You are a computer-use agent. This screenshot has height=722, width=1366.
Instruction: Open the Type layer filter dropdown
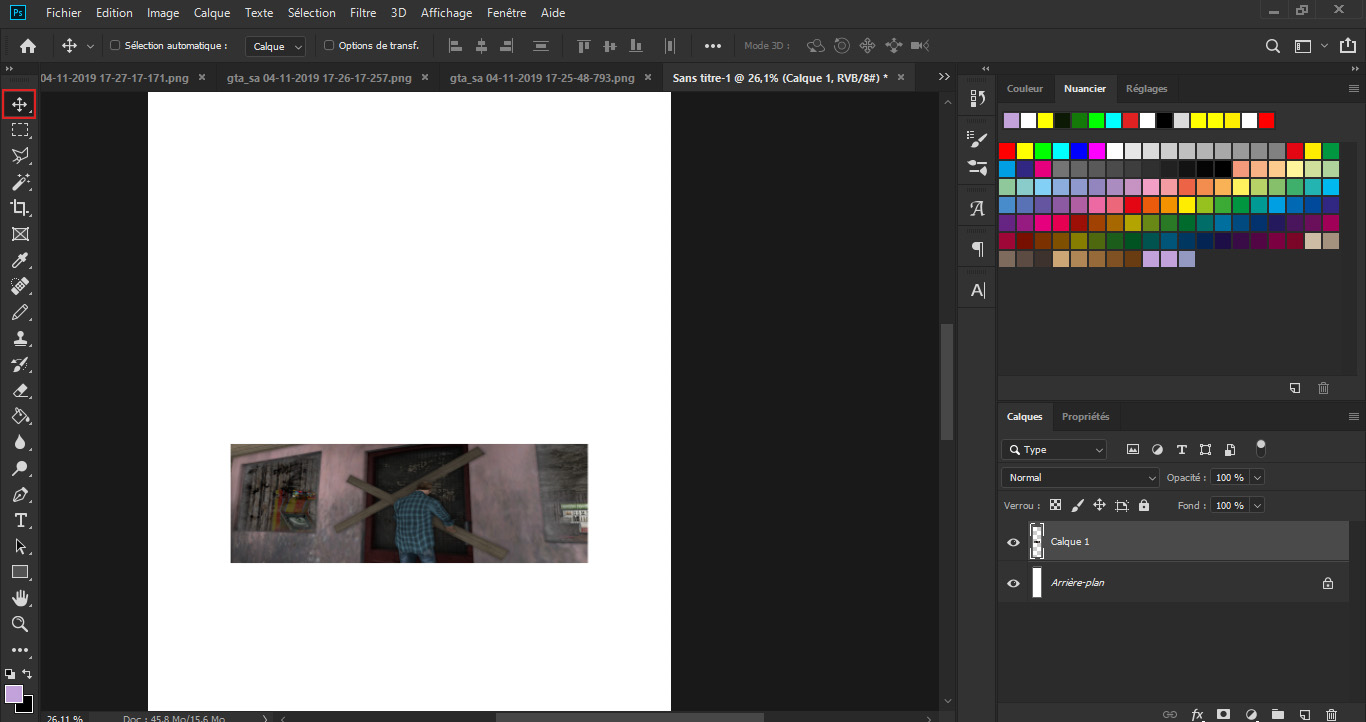coord(1054,450)
